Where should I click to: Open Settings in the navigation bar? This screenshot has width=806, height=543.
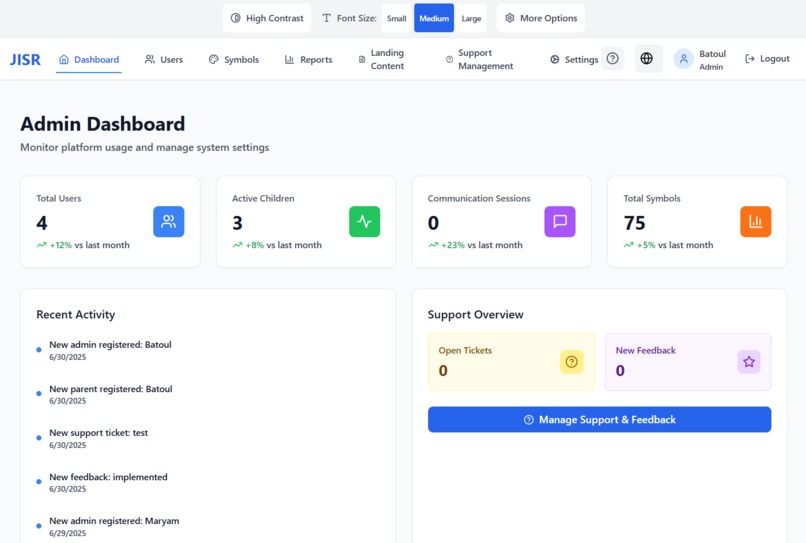pyautogui.click(x=574, y=60)
